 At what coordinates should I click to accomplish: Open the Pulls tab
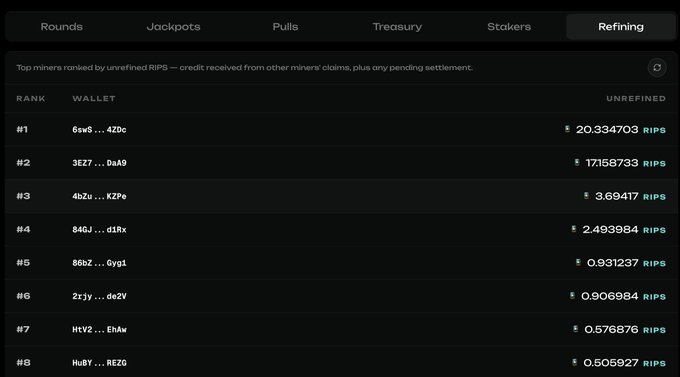[x=285, y=26]
